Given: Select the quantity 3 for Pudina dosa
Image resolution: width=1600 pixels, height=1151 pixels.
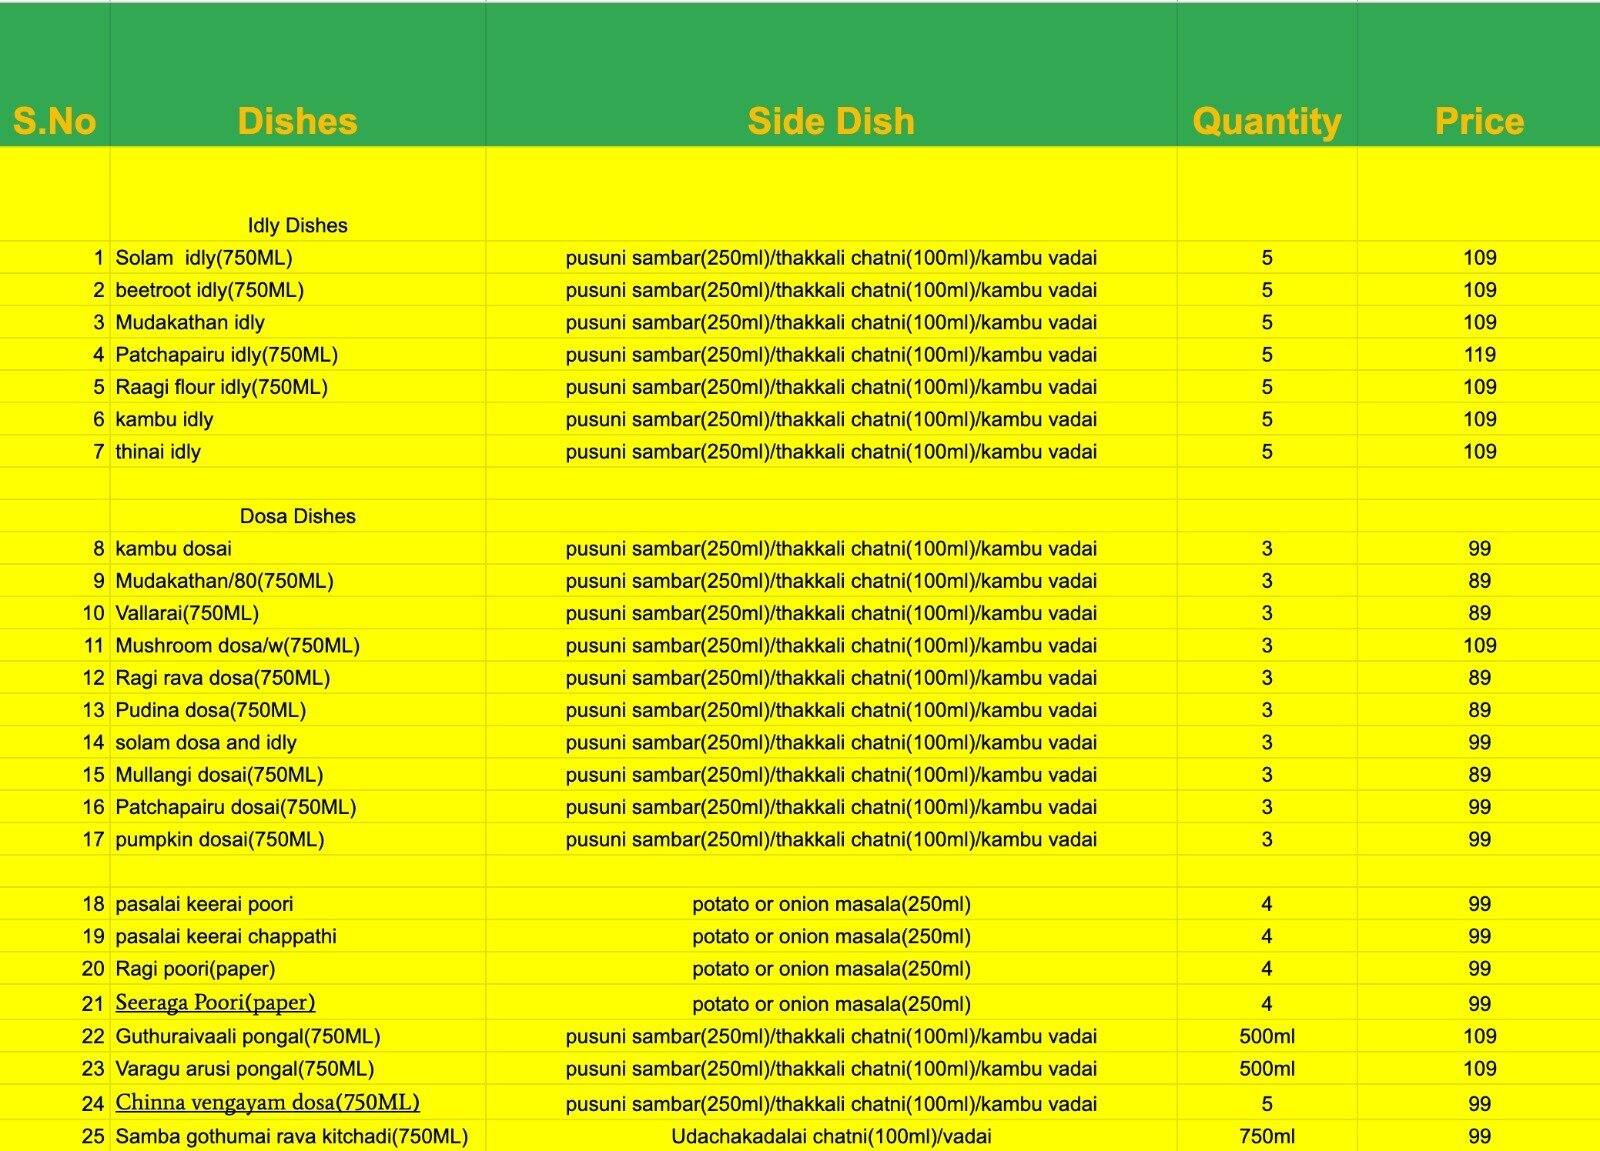Looking at the screenshot, I should (x=1267, y=710).
